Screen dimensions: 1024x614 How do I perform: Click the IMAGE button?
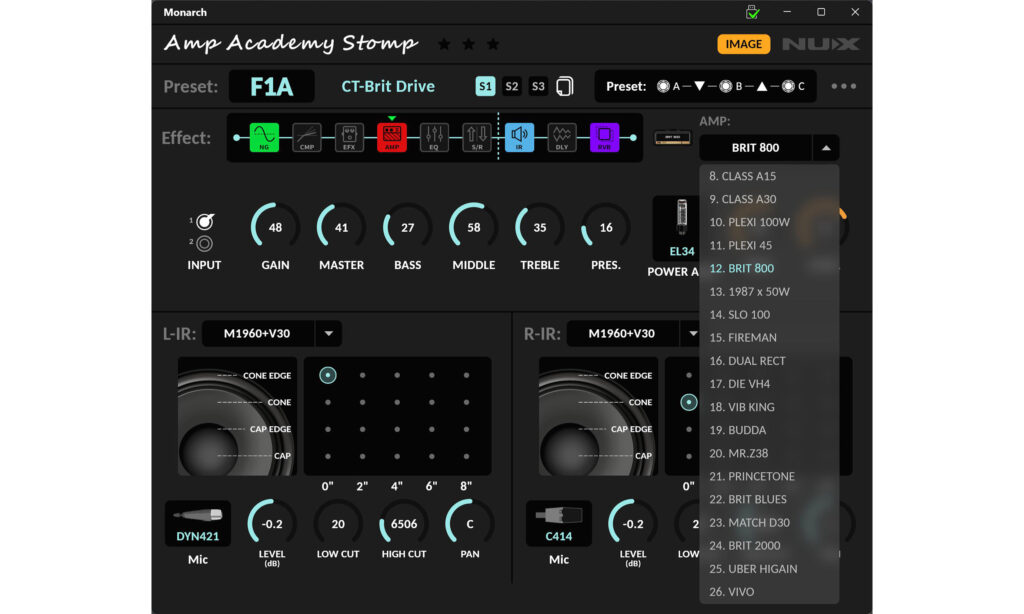(743, 44)
